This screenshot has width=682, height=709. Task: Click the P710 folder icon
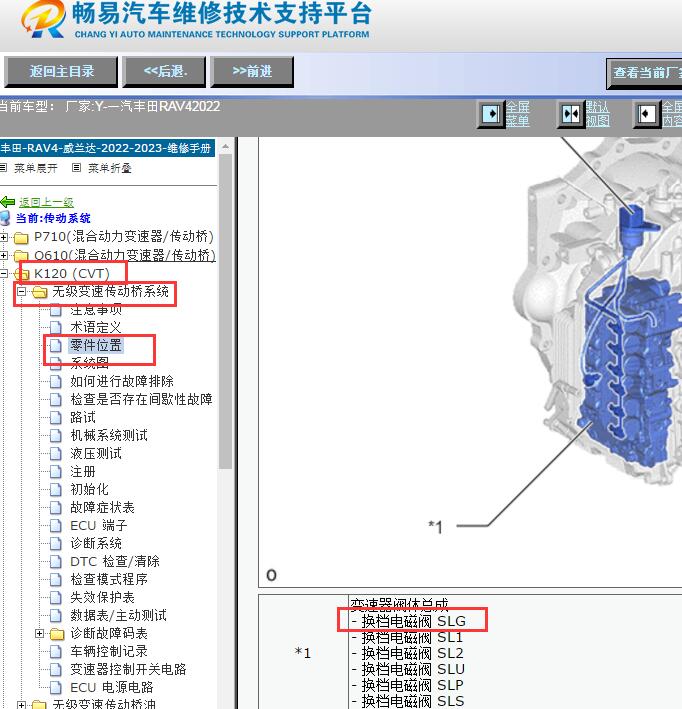pos(21,238)
